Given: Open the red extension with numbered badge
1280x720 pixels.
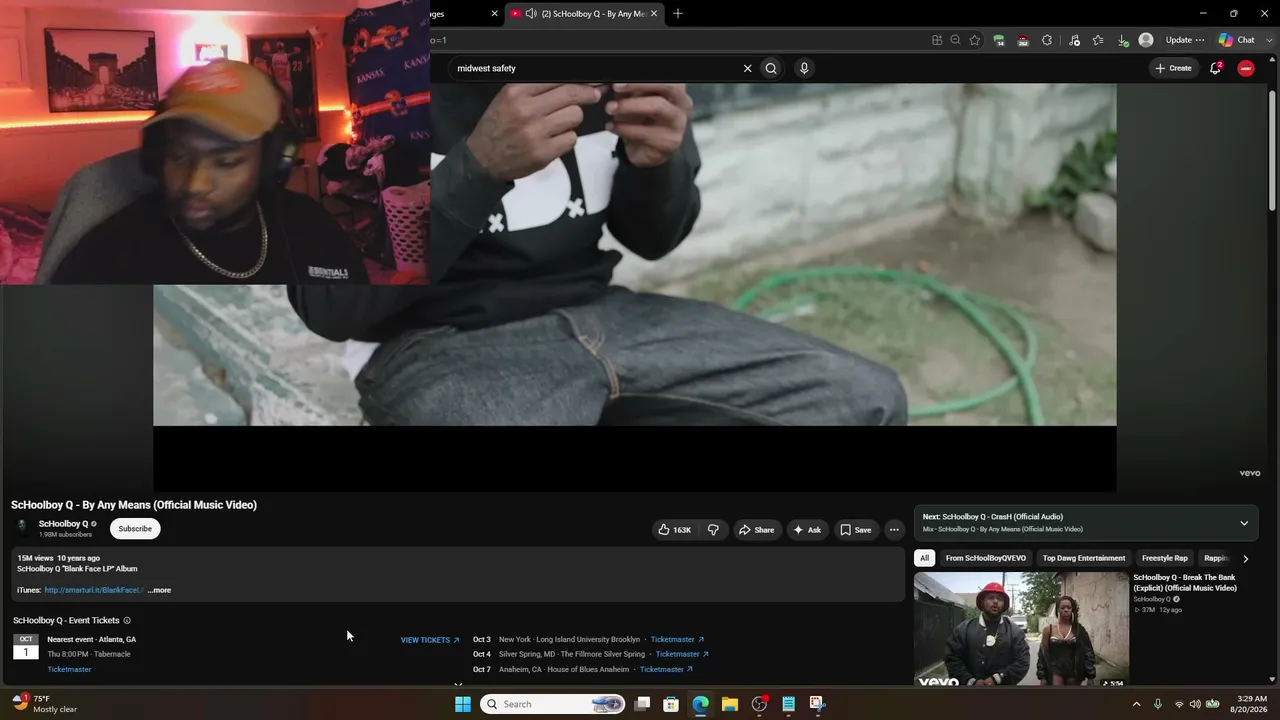Looking at the screenshot, I should (x=1023, y=40).
